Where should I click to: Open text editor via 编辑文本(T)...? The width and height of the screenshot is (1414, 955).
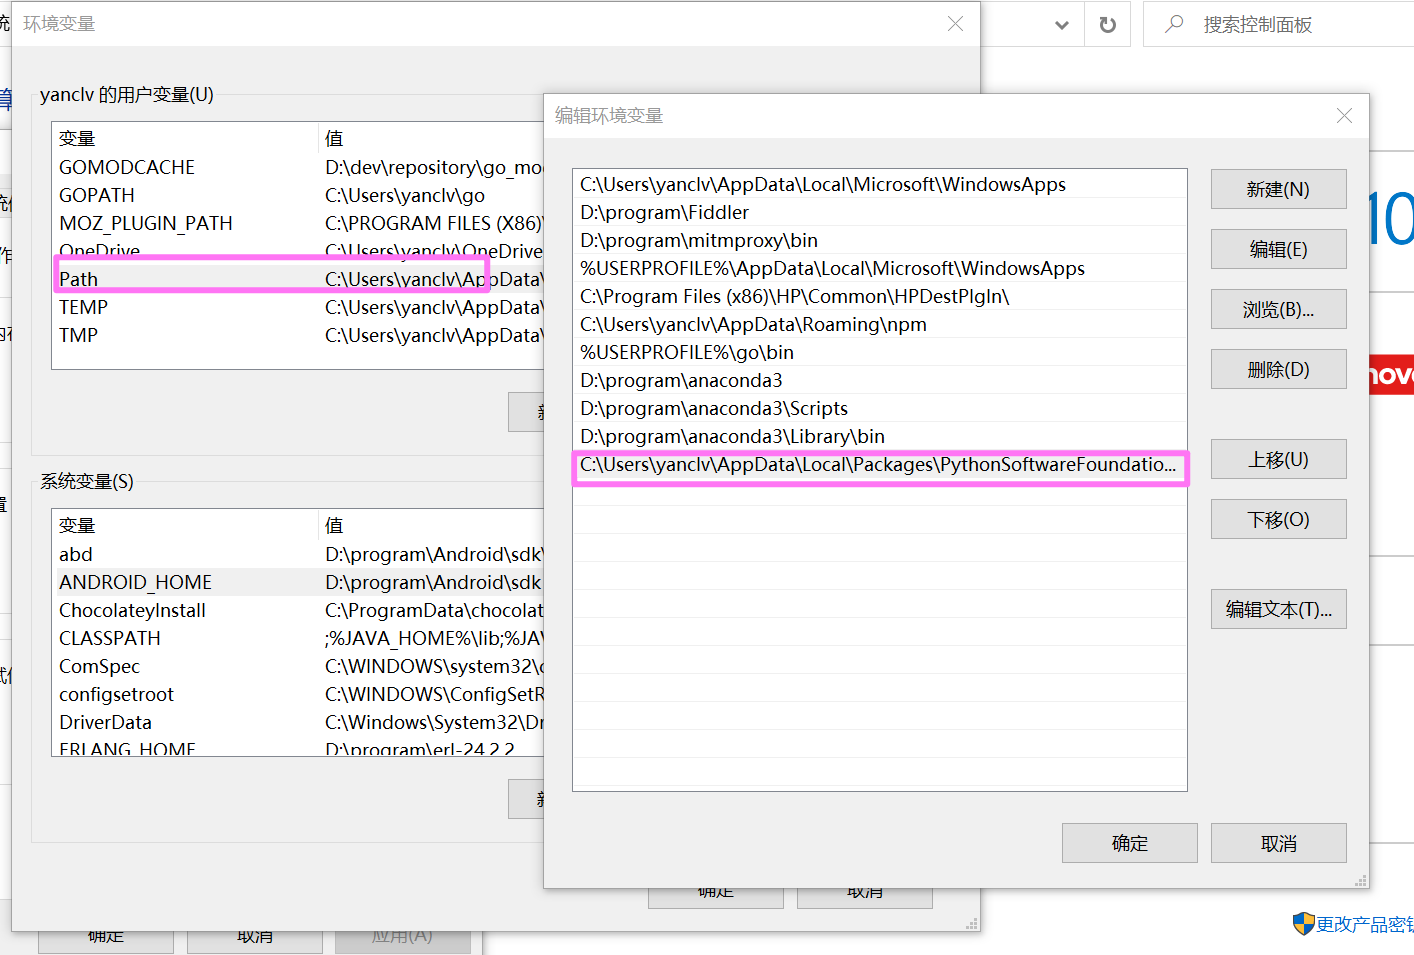(1277, 610)
